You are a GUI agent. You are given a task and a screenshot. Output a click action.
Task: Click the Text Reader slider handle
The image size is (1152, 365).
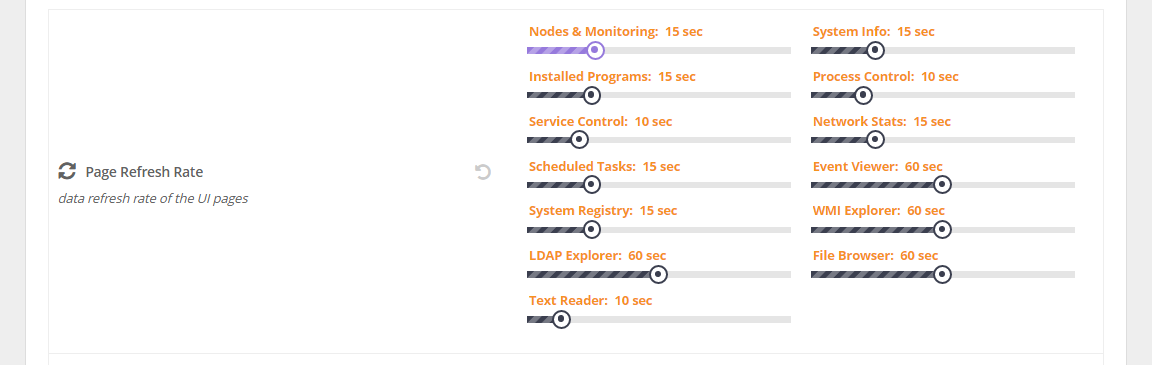click(x=561, y=319)
